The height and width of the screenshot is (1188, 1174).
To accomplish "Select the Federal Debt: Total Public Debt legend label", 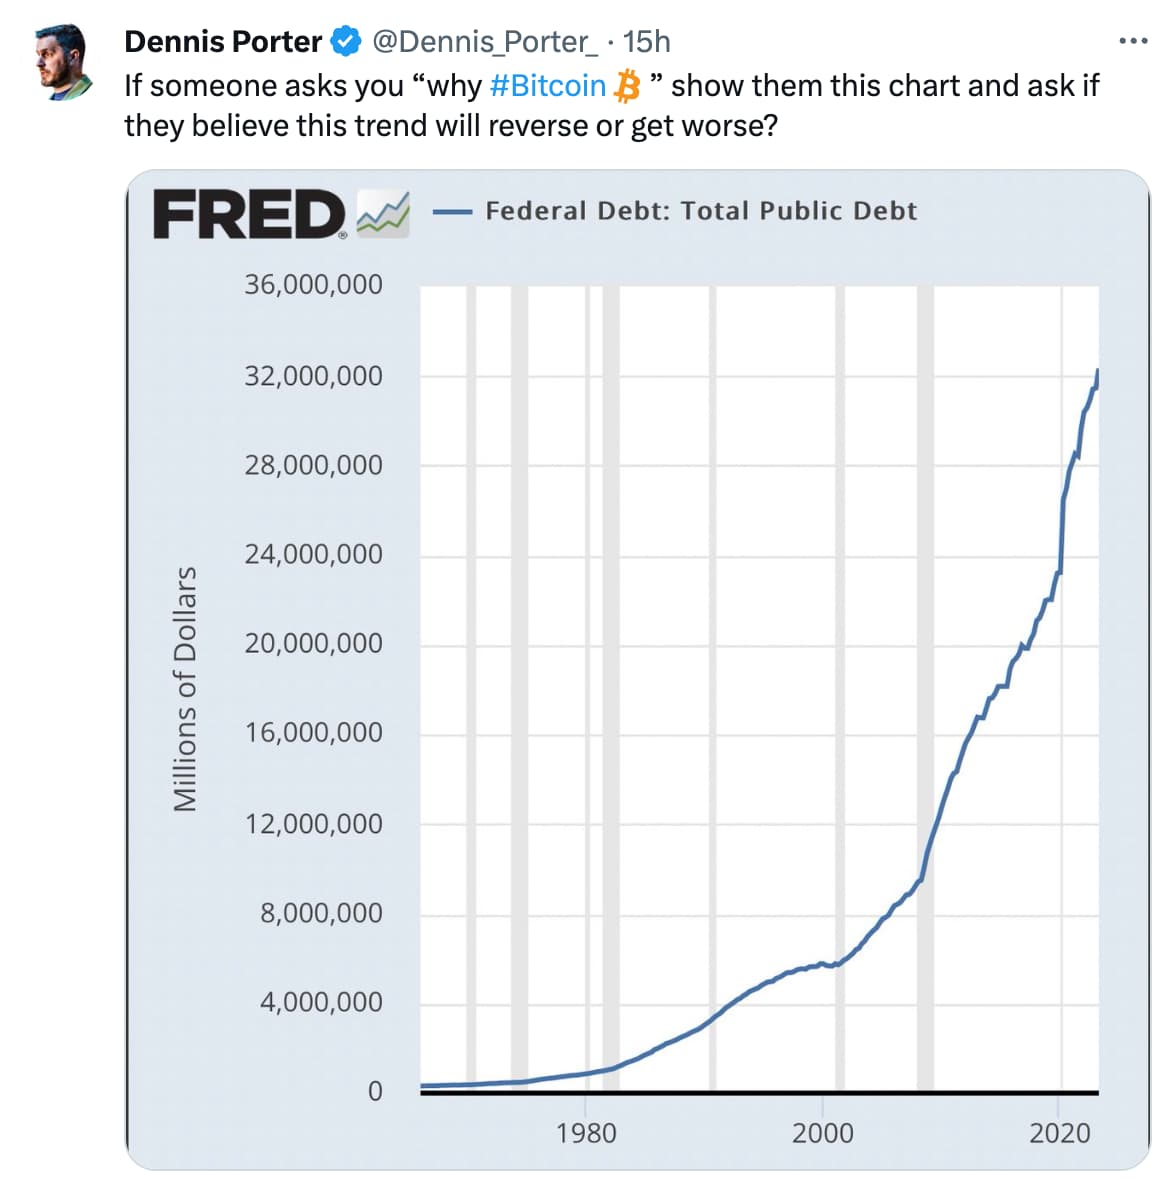I will [x=701, y=211].
